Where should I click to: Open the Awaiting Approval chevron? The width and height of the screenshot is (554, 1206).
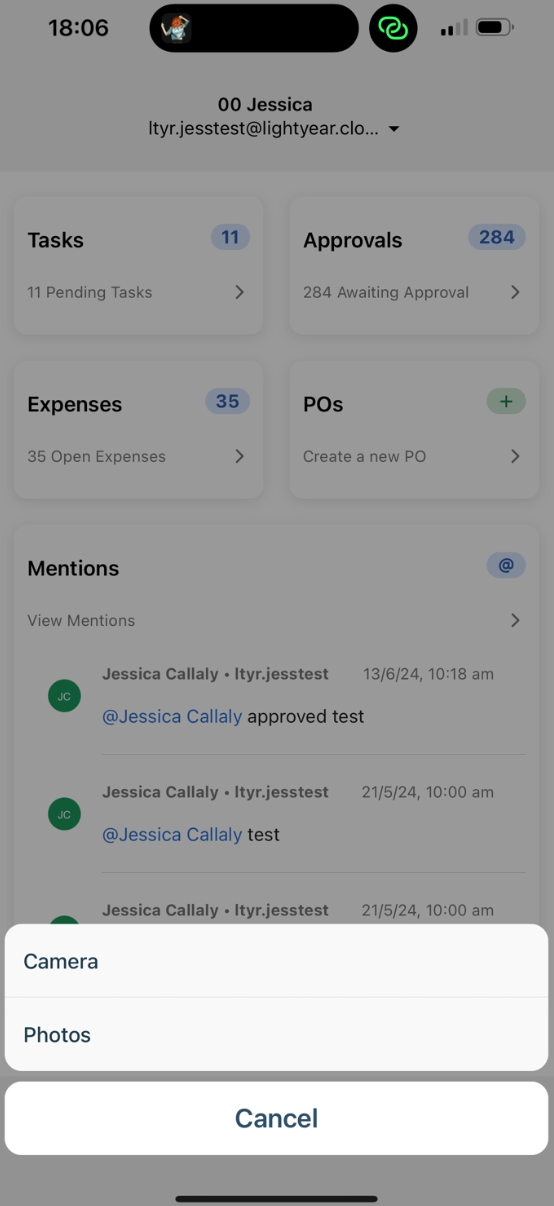515,292
